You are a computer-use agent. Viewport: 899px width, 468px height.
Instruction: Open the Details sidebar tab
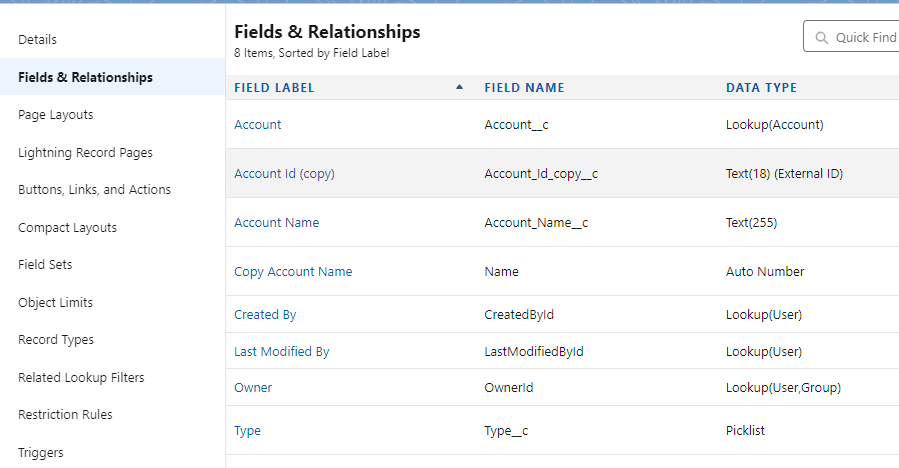tap(37, 40)
